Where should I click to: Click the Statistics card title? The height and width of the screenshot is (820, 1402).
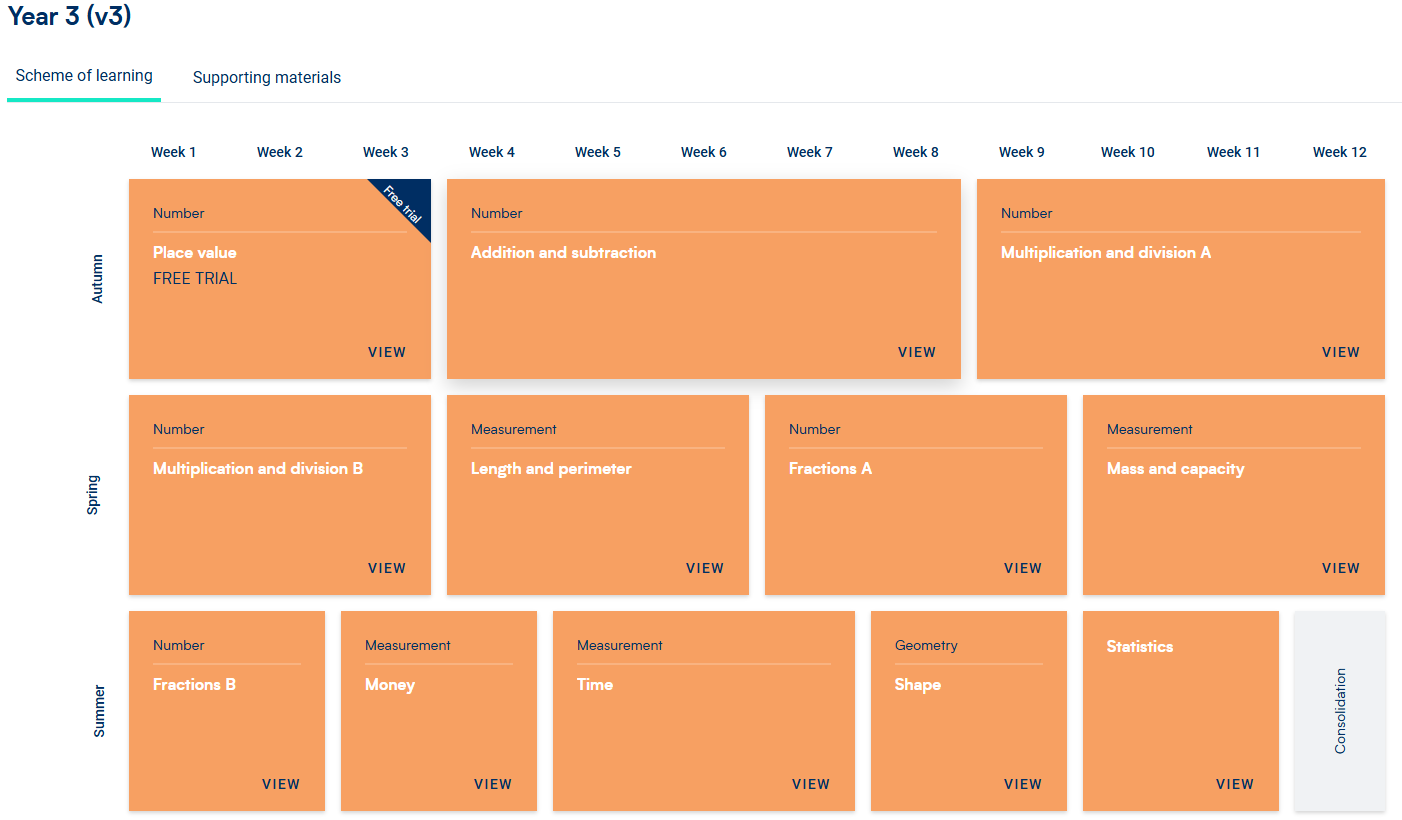coord(1139,647)
